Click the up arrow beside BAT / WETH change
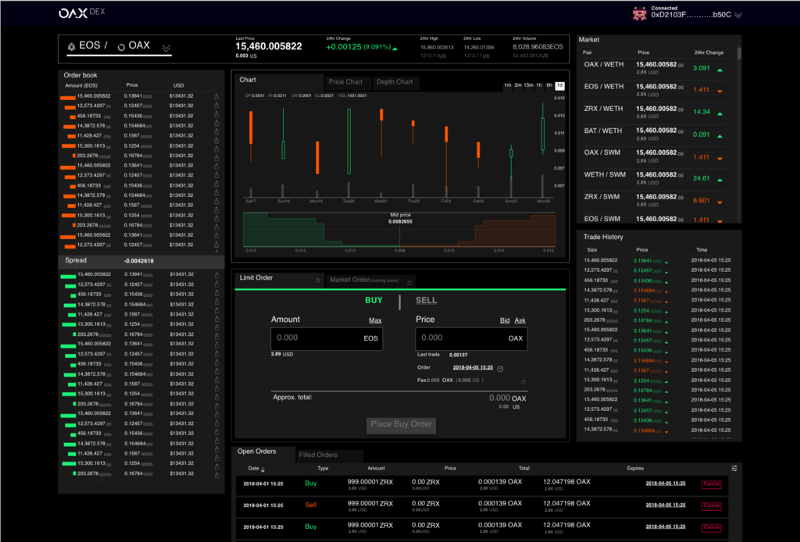This screenshot has height=542, width=800. coord(720,136)
